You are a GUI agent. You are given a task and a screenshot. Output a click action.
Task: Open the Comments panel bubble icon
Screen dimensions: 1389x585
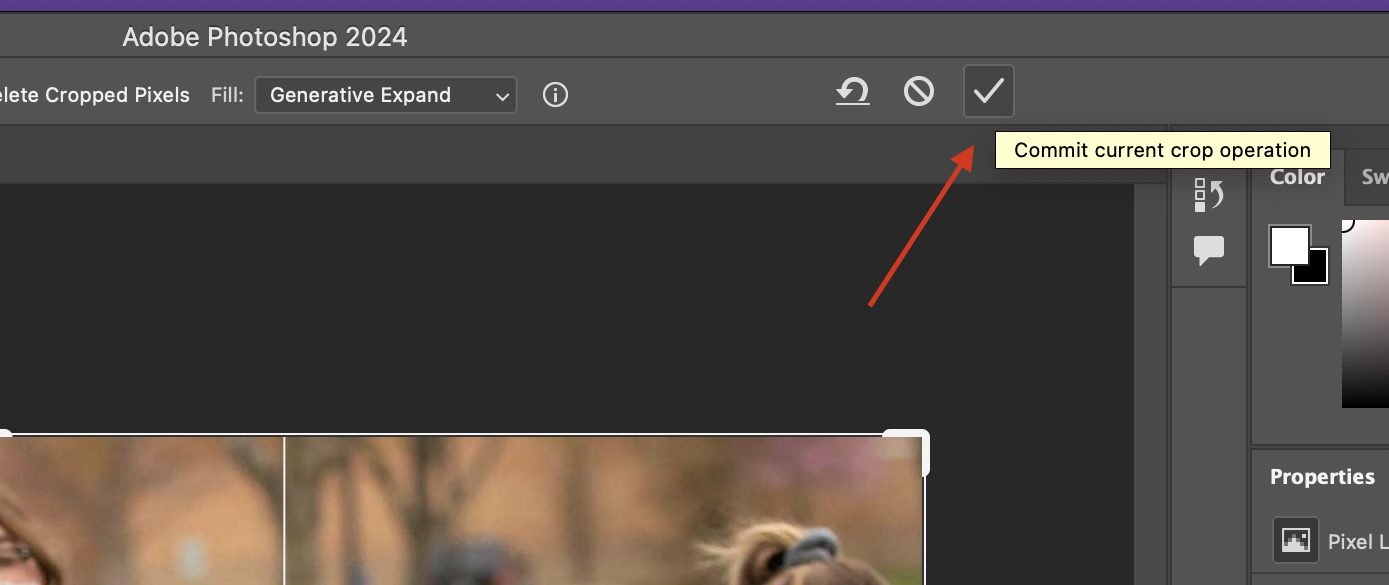(x=1208, y=251)
